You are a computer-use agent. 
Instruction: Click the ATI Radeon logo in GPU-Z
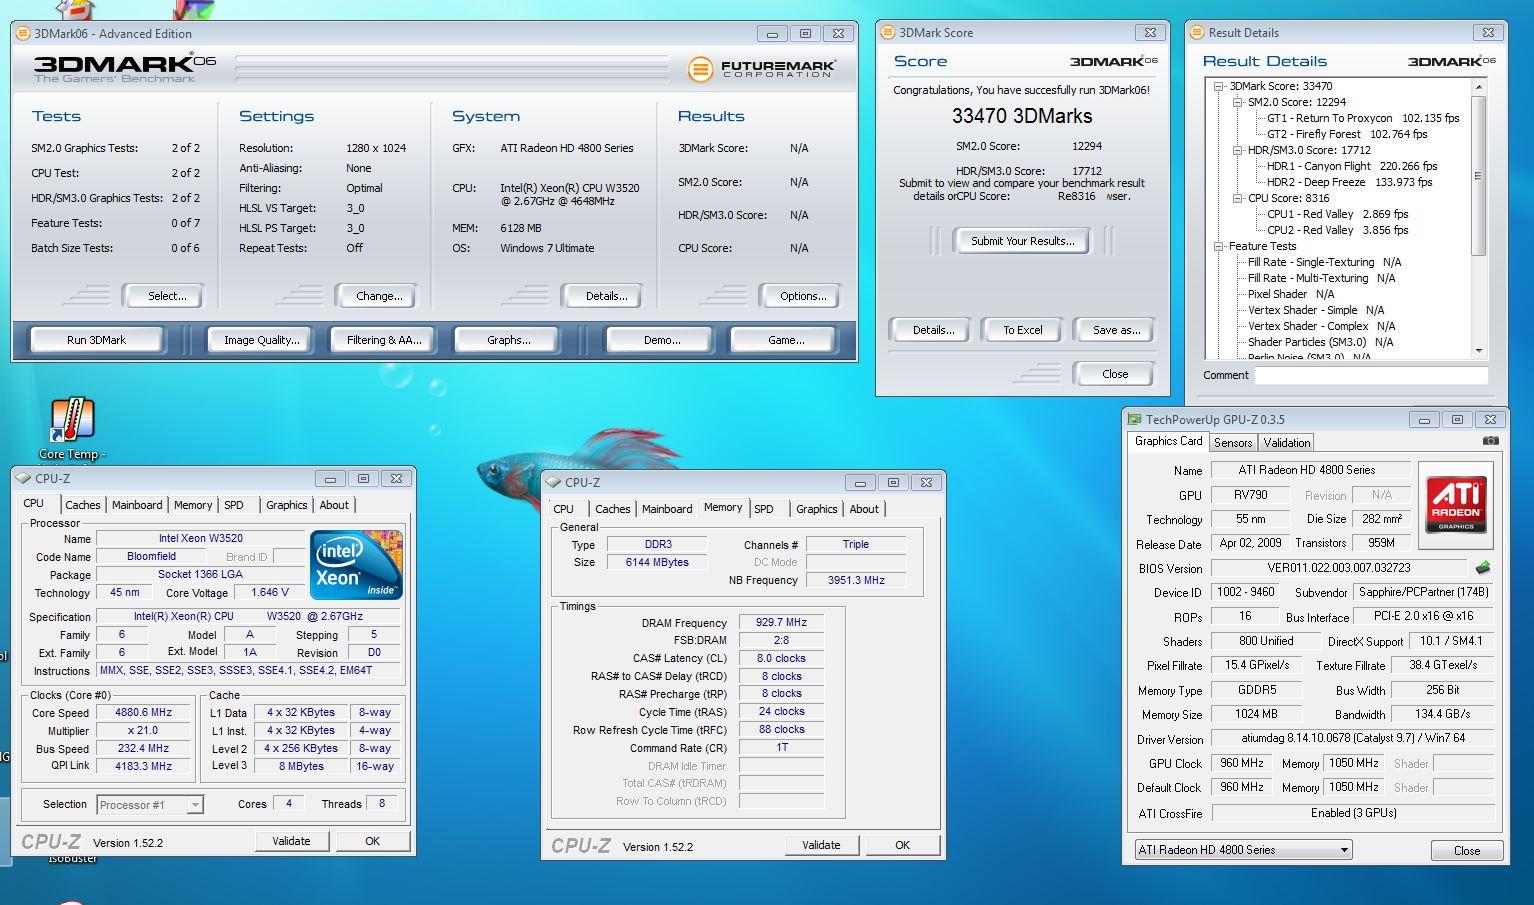1455,505
